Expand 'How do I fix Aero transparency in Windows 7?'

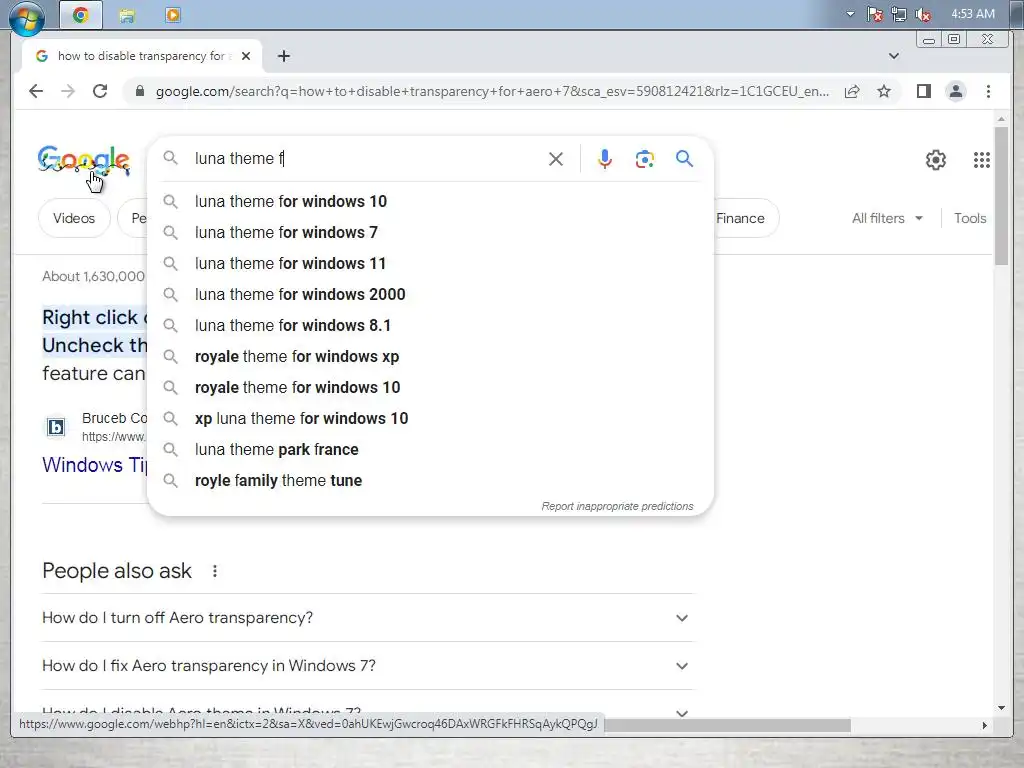(367, 666)
